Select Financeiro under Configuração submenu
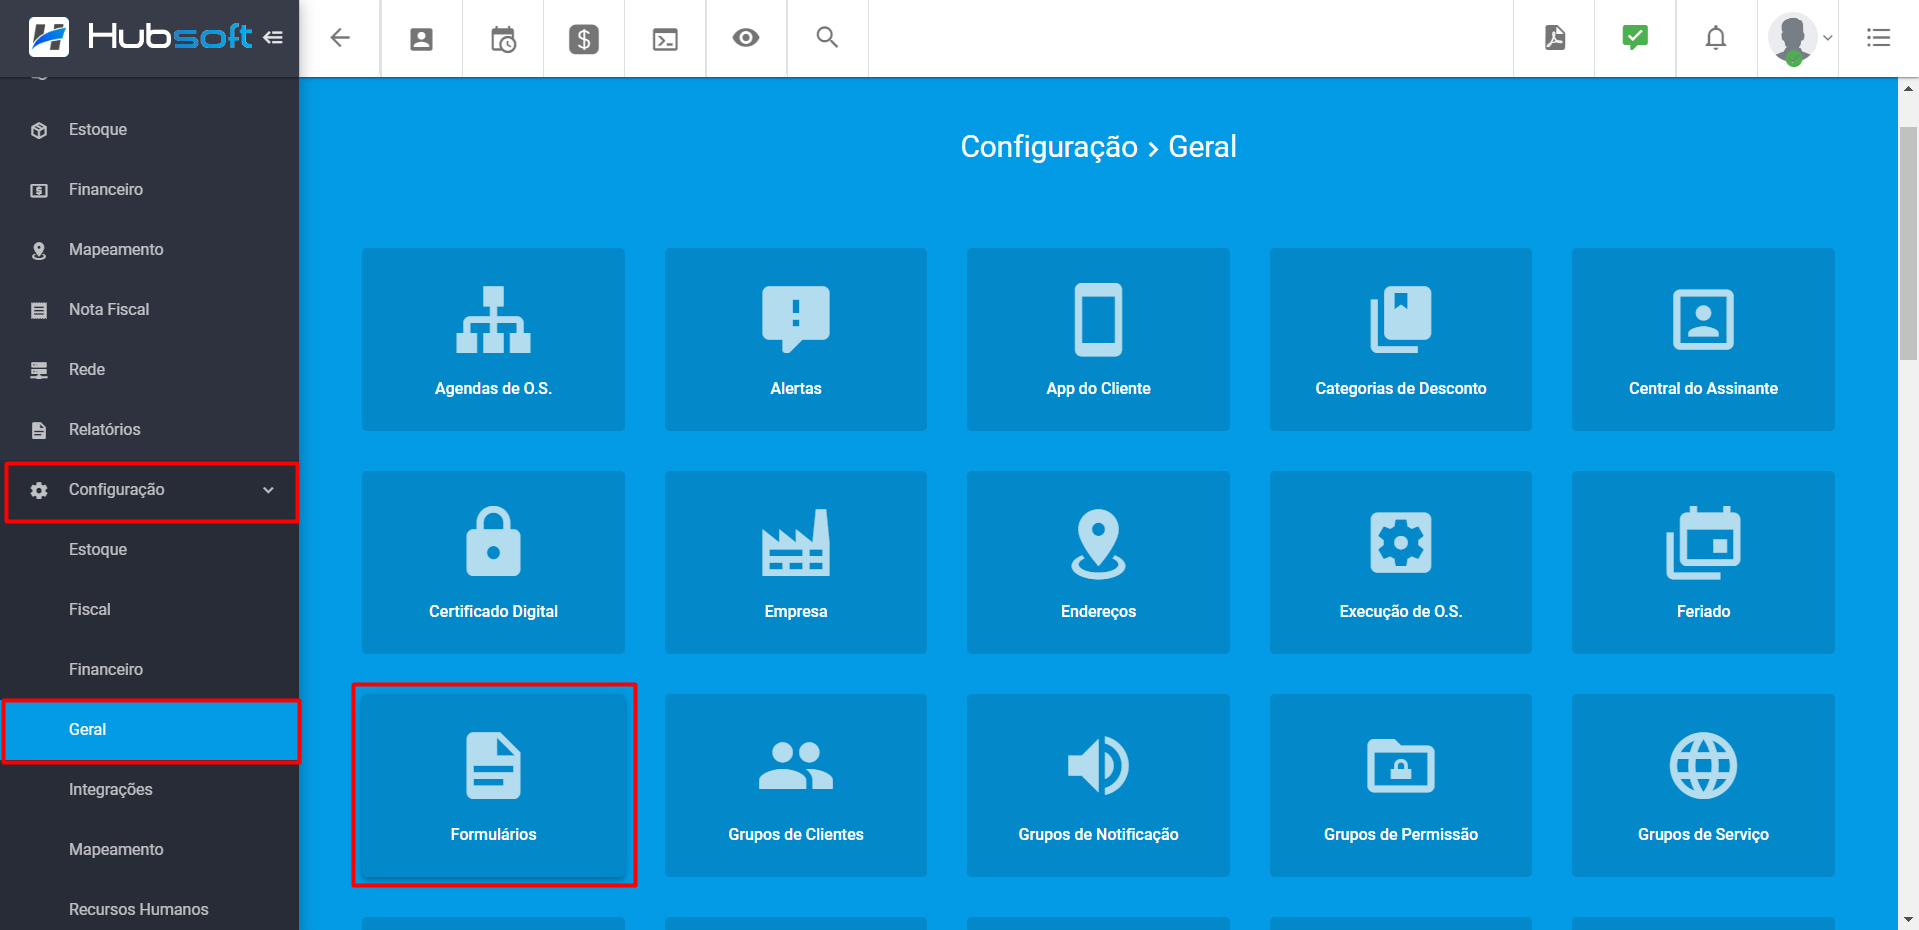Viewport: 1919px width, 930px height. [x=150, y=670]
